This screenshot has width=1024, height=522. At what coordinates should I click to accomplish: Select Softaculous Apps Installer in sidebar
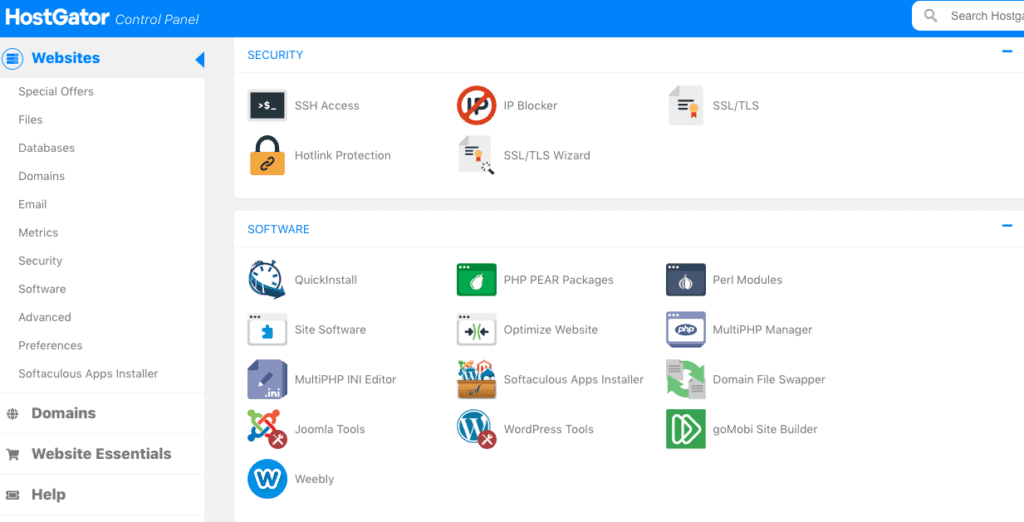88,374
